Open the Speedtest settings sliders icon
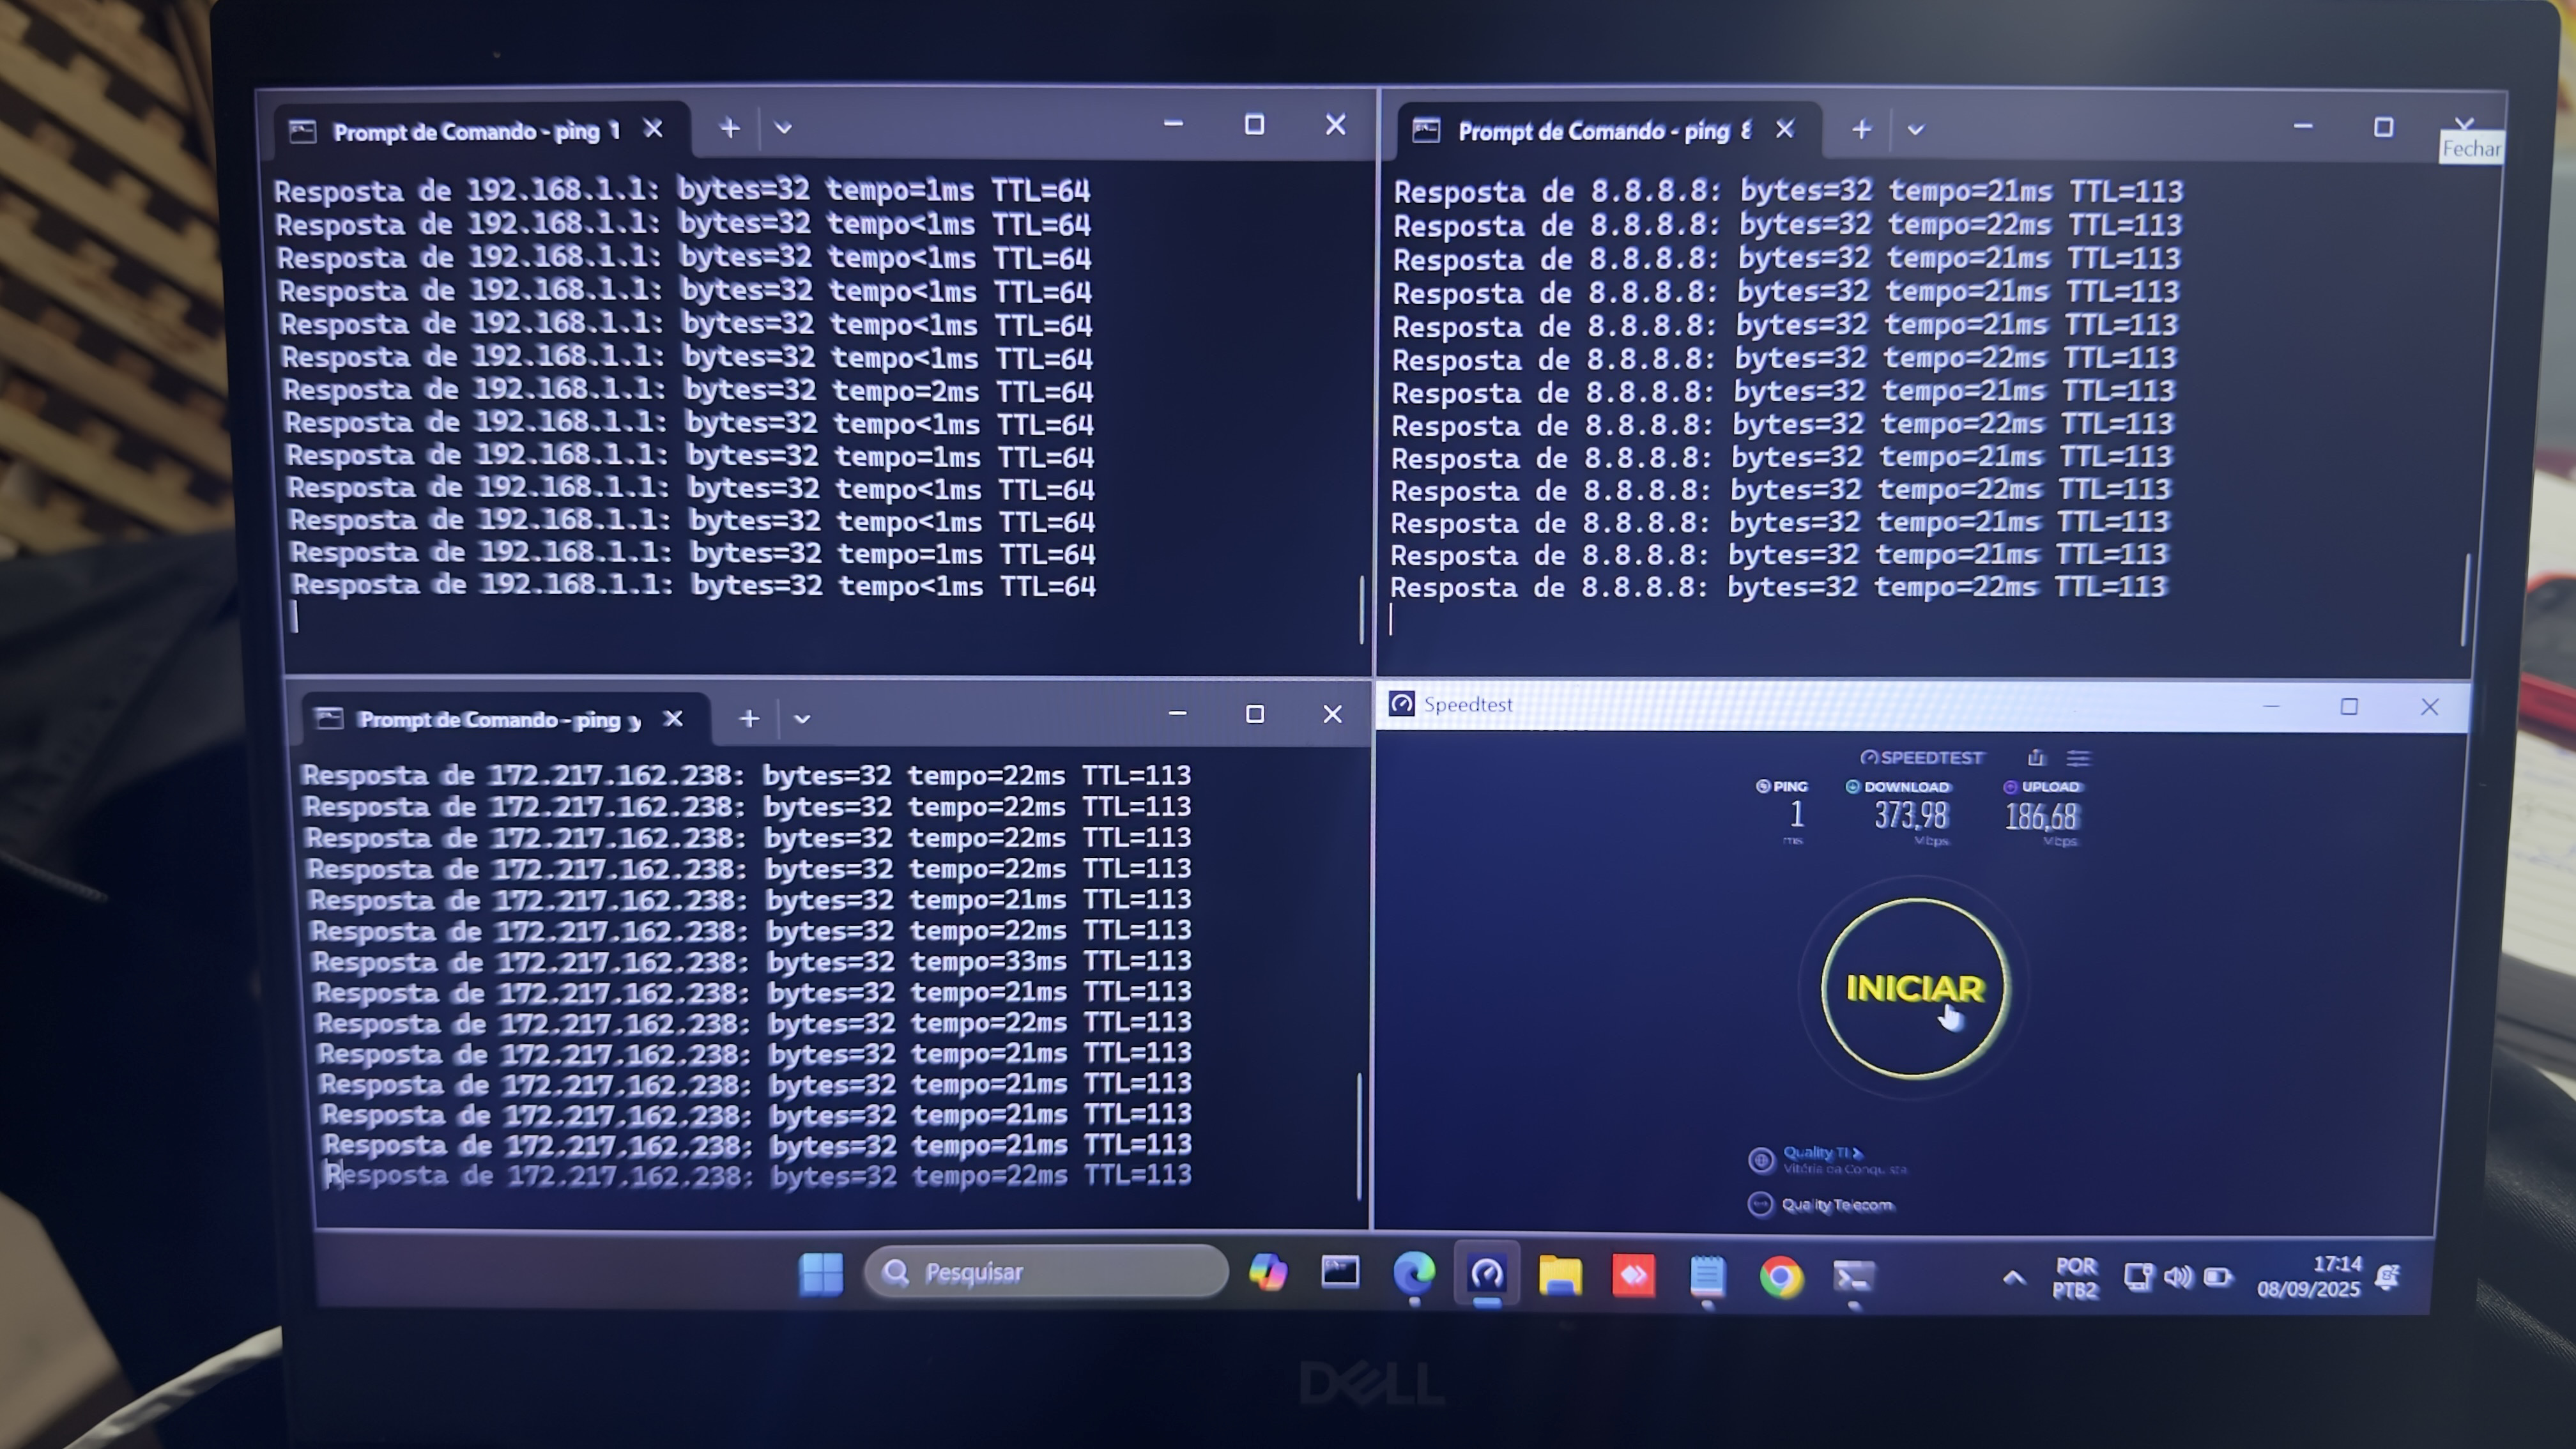The image size is (2576, 1449). (2079, 758)
